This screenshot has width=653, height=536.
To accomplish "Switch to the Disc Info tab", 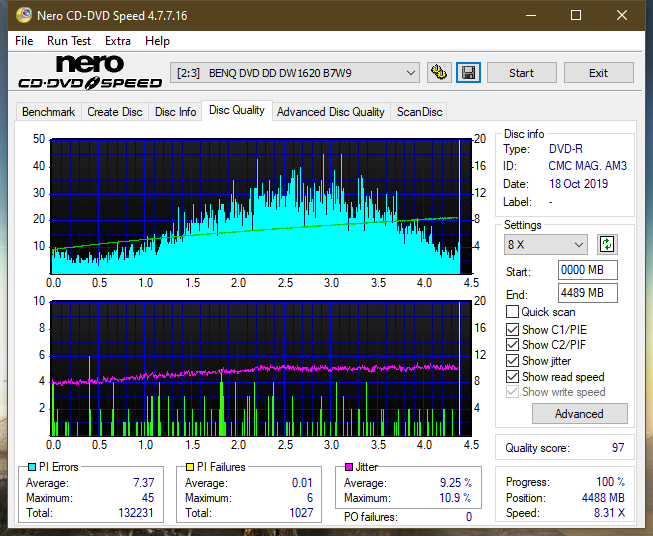I will (x=175, y=112).
